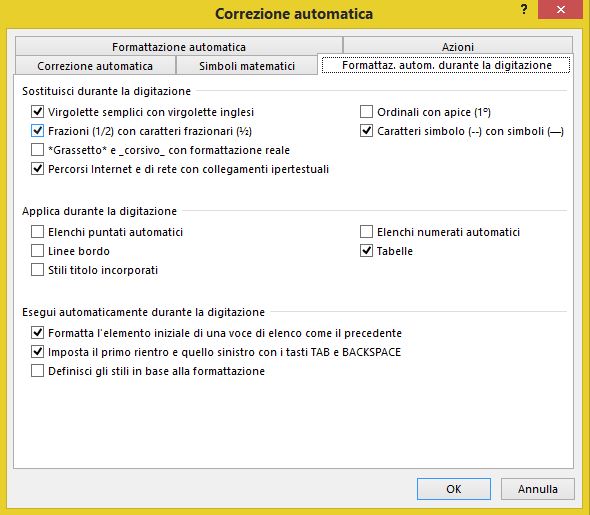Check Ordinali con apice option

[x=366, y=112]
